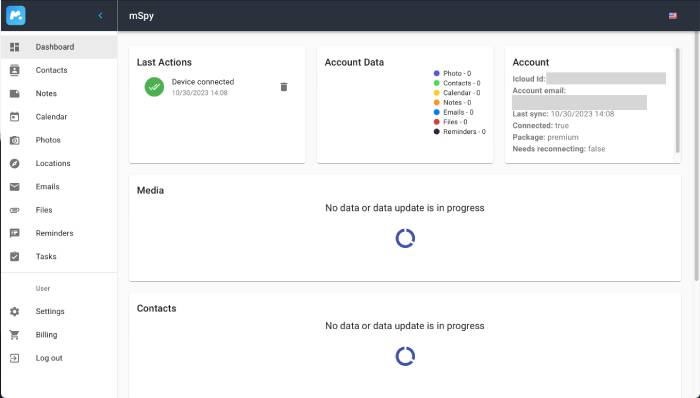Click the Media loading spinner
The image size is (700, 398).
click(x=405, y=238)
